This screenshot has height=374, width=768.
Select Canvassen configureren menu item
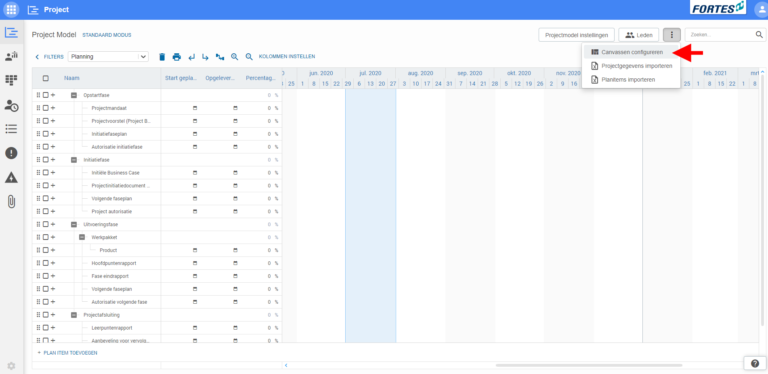tap(631, 52)
